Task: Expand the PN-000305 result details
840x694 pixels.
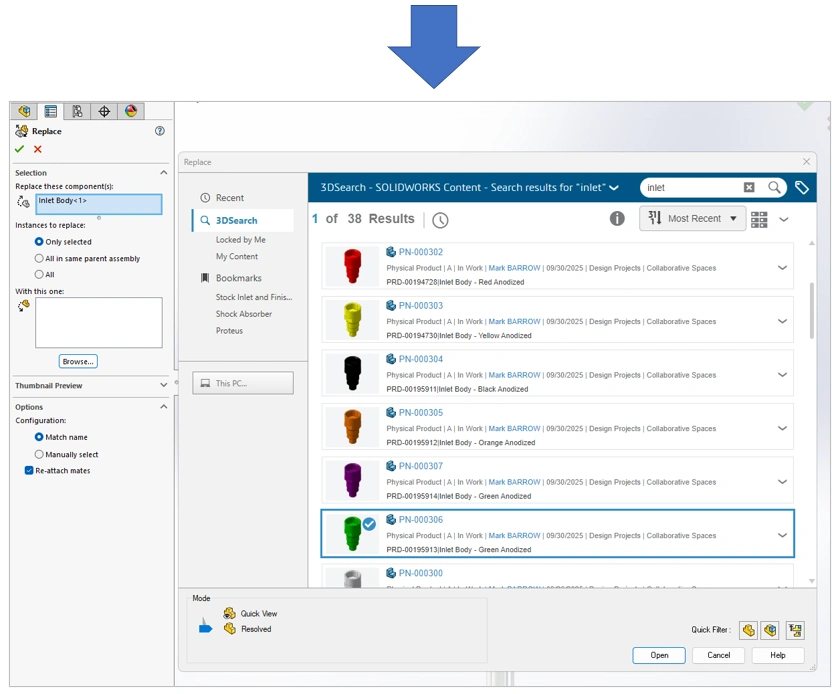Action: (782, 428)
